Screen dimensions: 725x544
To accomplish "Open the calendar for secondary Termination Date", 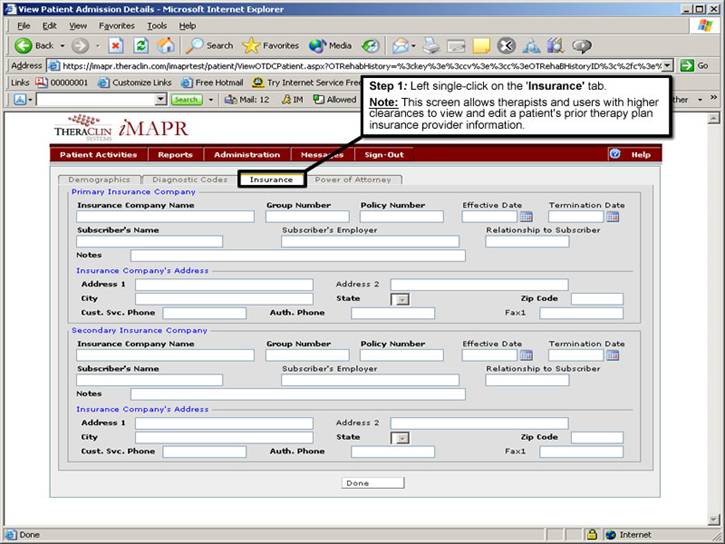I will tap(613, 354).
